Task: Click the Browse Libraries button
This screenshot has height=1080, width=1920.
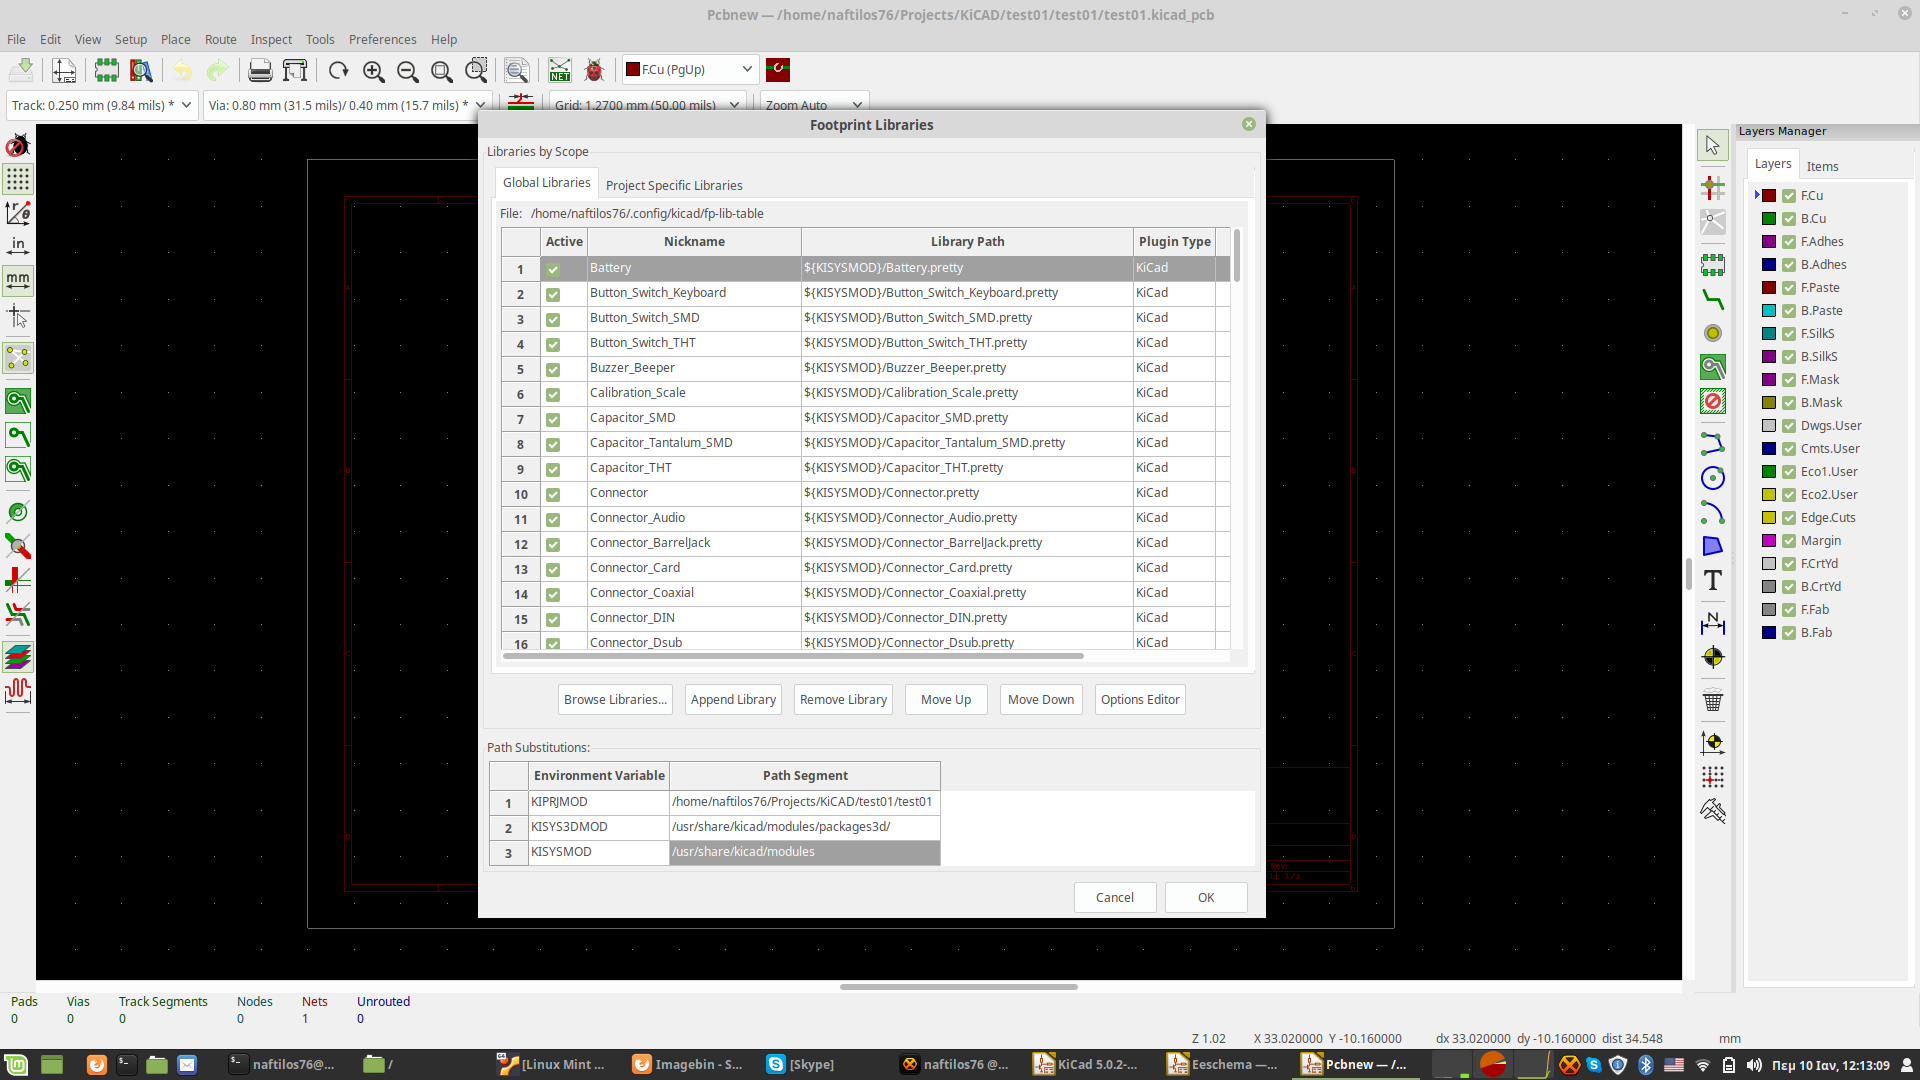Action: pos(615,700)
